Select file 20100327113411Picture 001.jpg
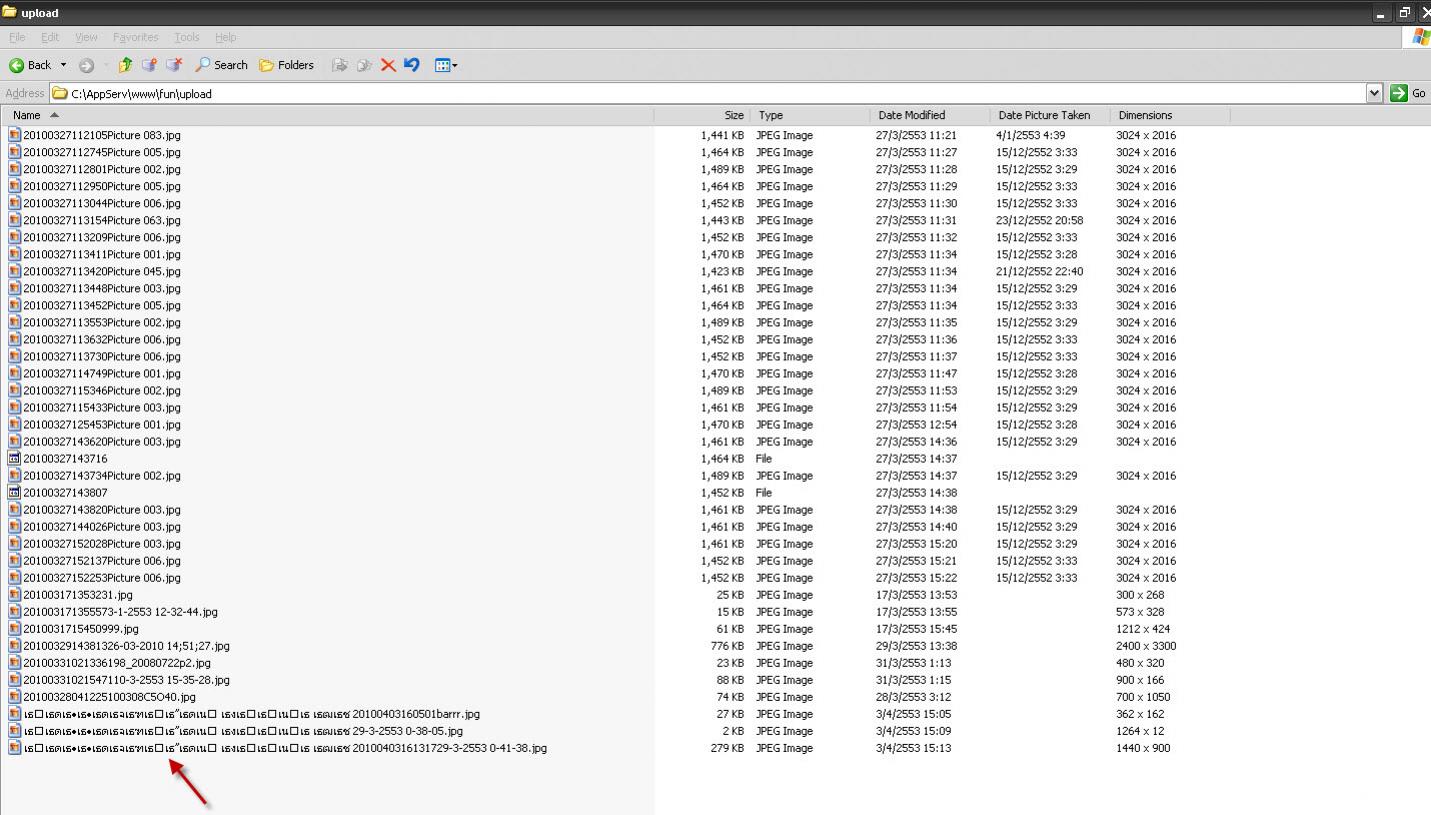Viewport: 1431px width, 815px height. coord(102,254)
